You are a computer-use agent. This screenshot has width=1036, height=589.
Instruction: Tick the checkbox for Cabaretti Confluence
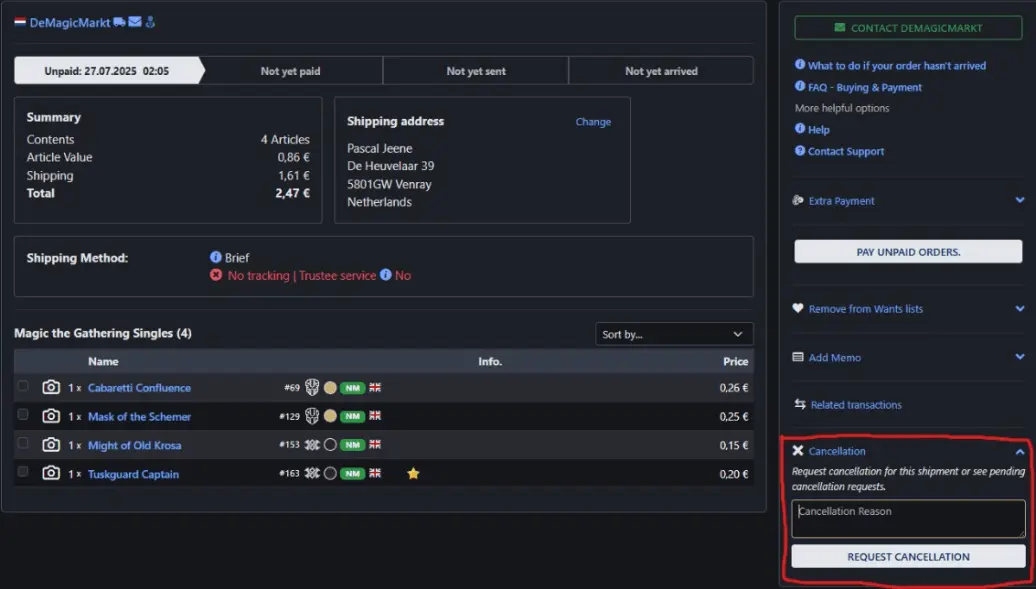pos(23,387)
